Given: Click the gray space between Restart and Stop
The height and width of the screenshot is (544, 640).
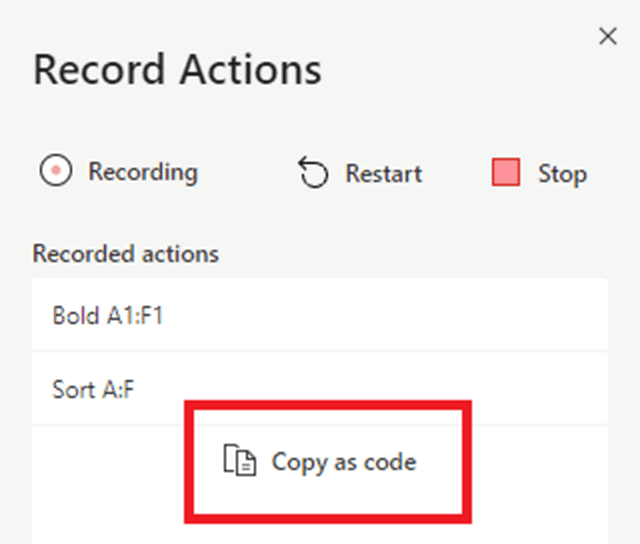Looking at the screenshot, I should click(x=456, y=174).
